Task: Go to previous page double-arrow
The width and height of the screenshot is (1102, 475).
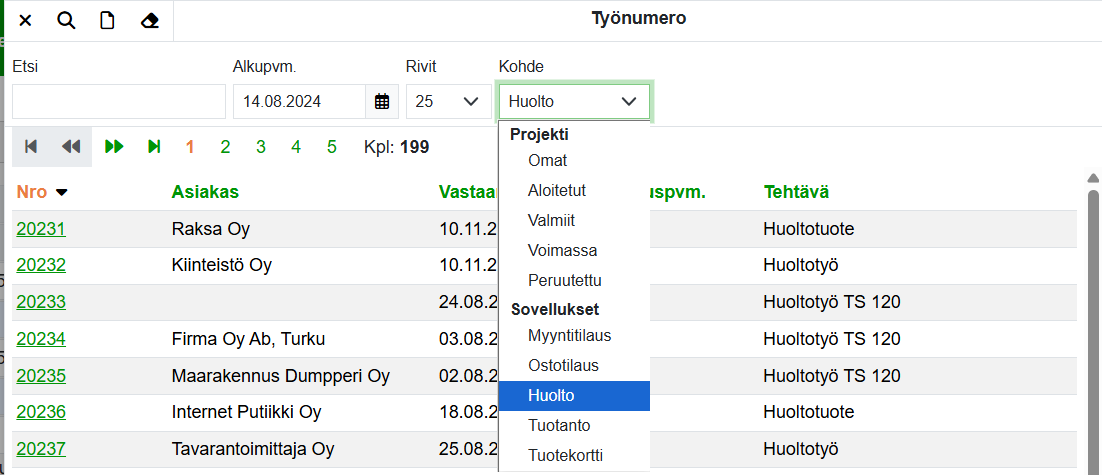Action: tap(70, 147)
